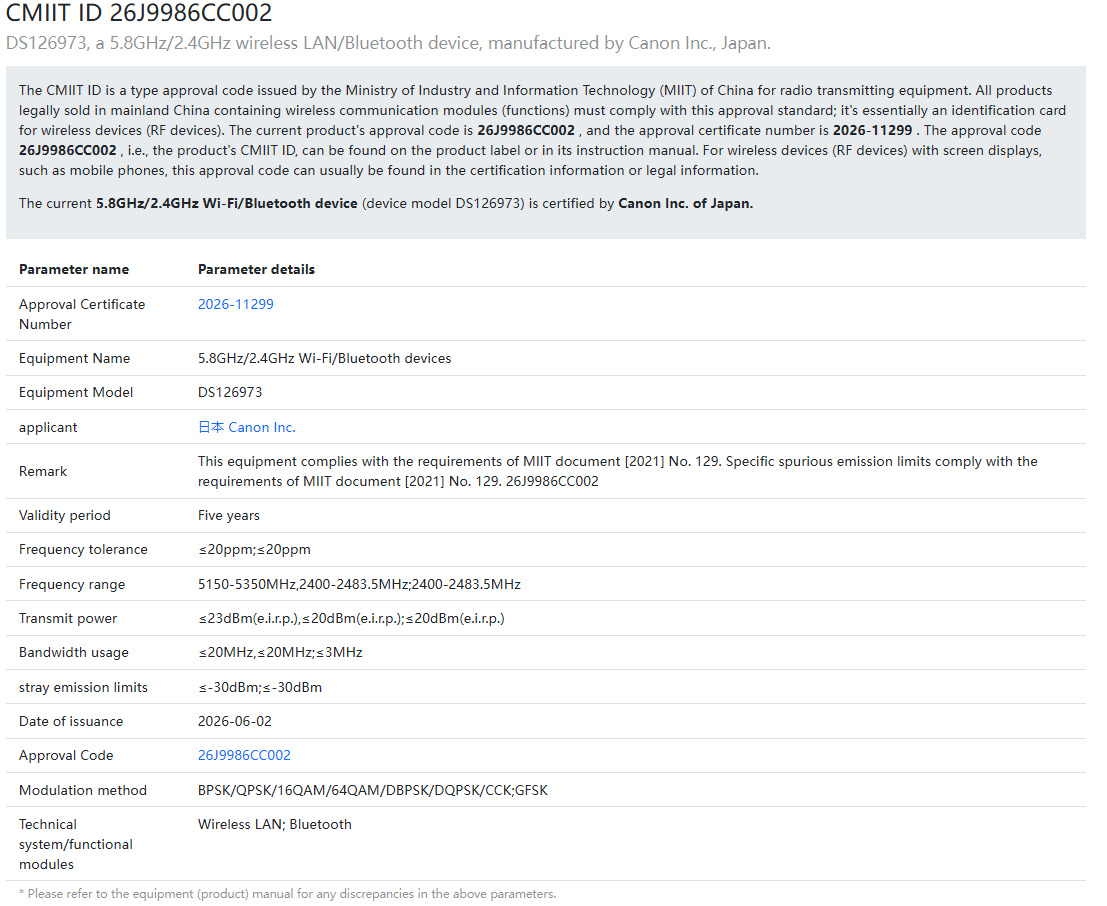Select the date 2026-06-02
Screen dimensions: 1107x906
234,721
